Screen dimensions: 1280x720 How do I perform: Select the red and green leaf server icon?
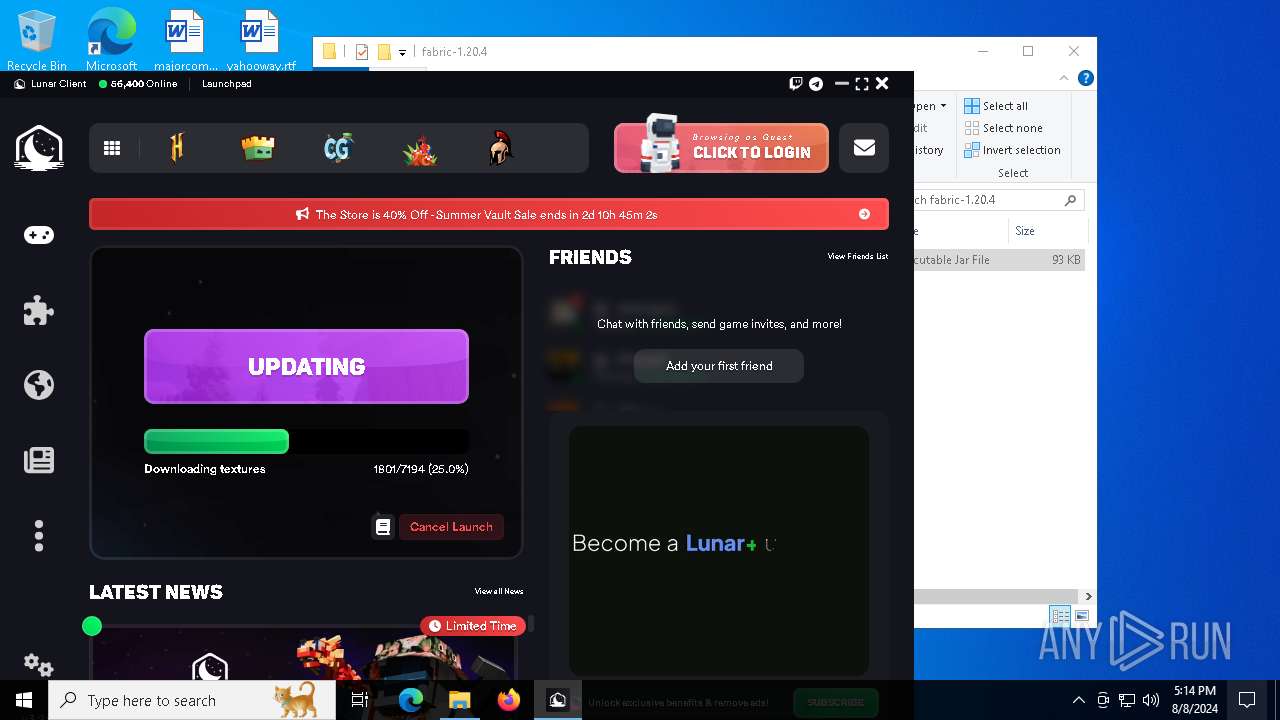[420, 149]
